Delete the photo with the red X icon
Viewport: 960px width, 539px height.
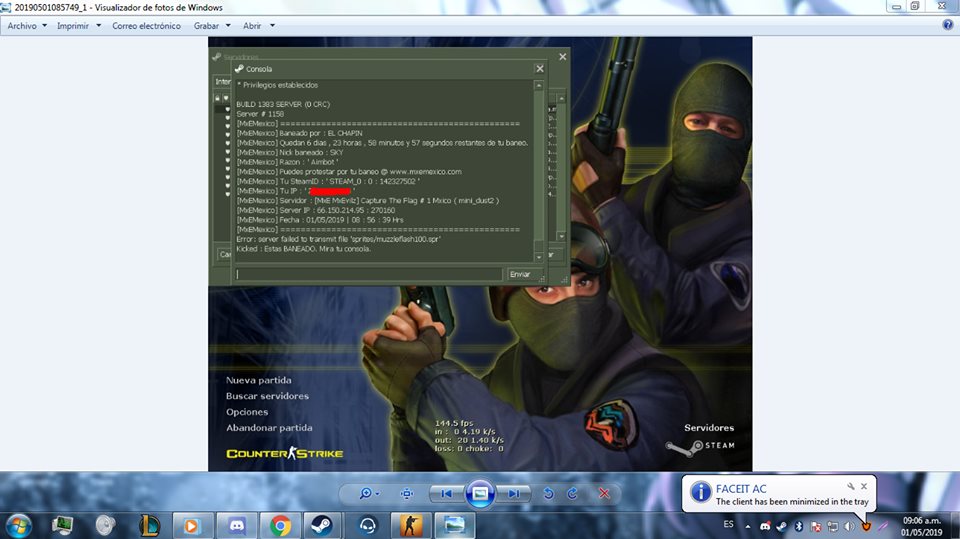[x=604, y=494]
